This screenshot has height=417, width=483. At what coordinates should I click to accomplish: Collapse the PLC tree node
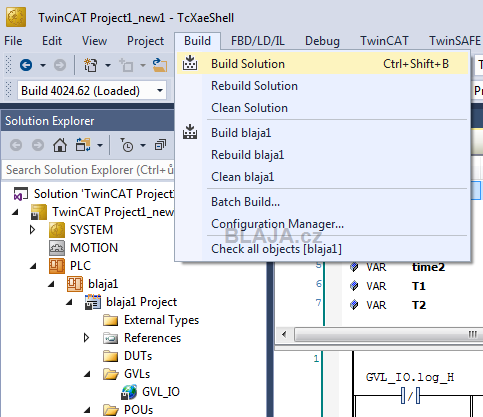pyautogui.click(x=33, y=266)
